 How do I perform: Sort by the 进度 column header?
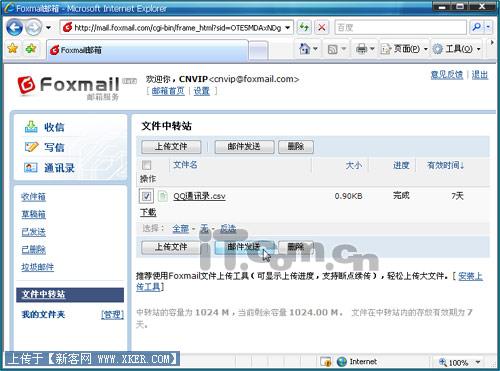point(401,165)
